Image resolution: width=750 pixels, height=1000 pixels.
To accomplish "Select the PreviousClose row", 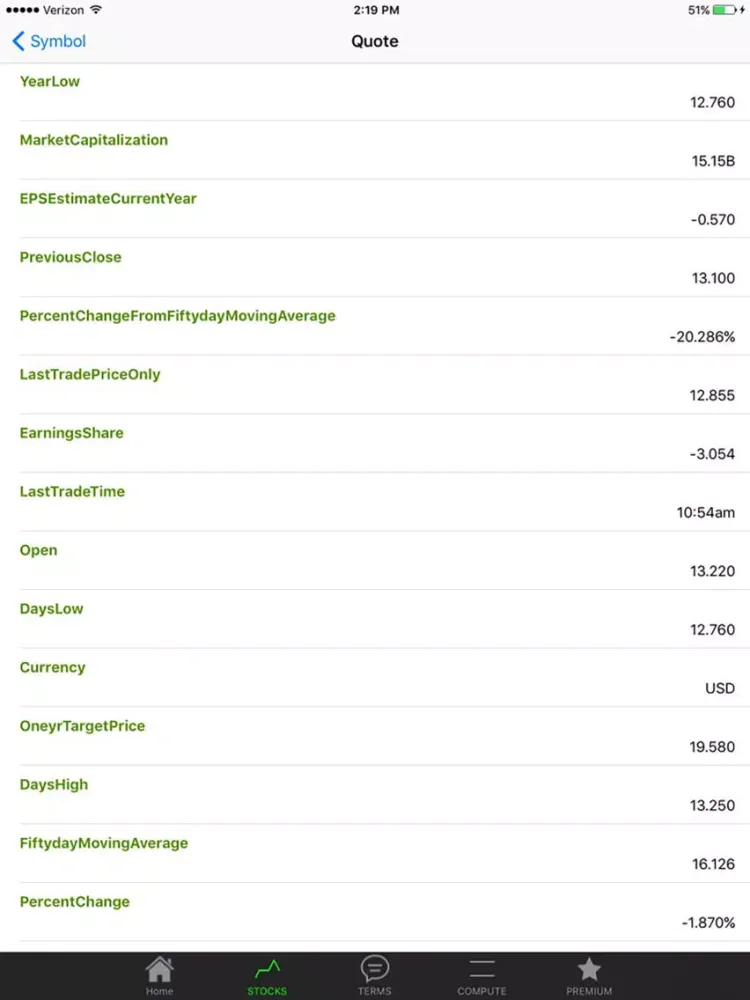I will (x=375, y=267).
